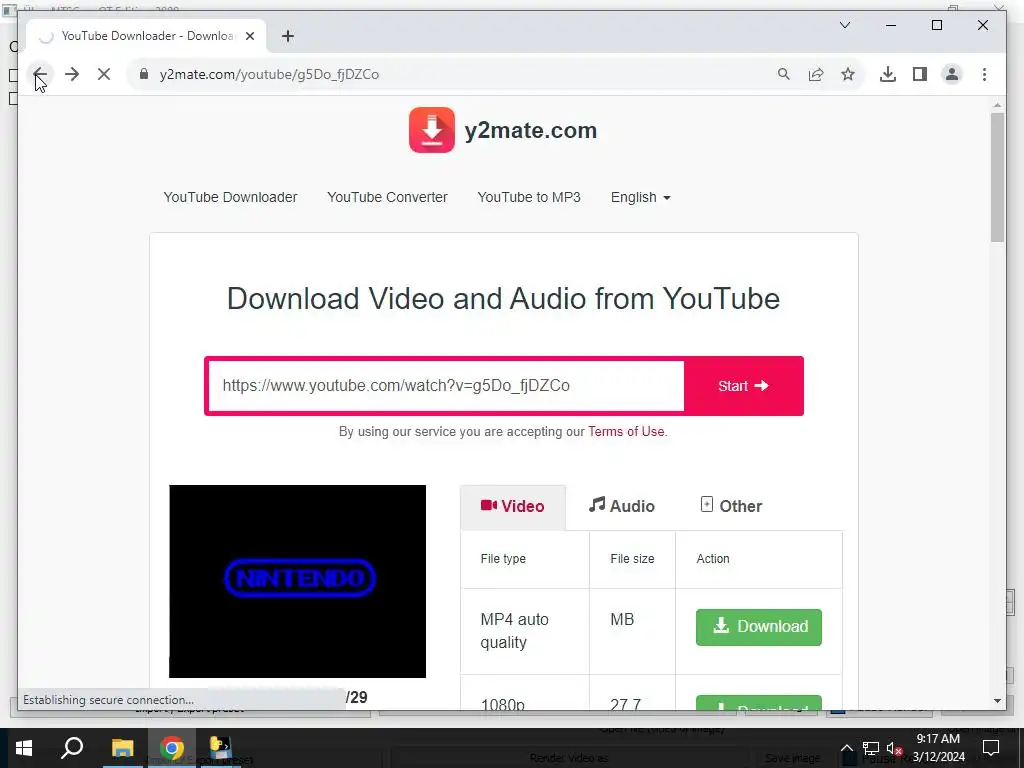Image resolution: width=1024 pixels, height=768 pixels.
Task: Go forward in browser history
Action: tap(72, 74)
